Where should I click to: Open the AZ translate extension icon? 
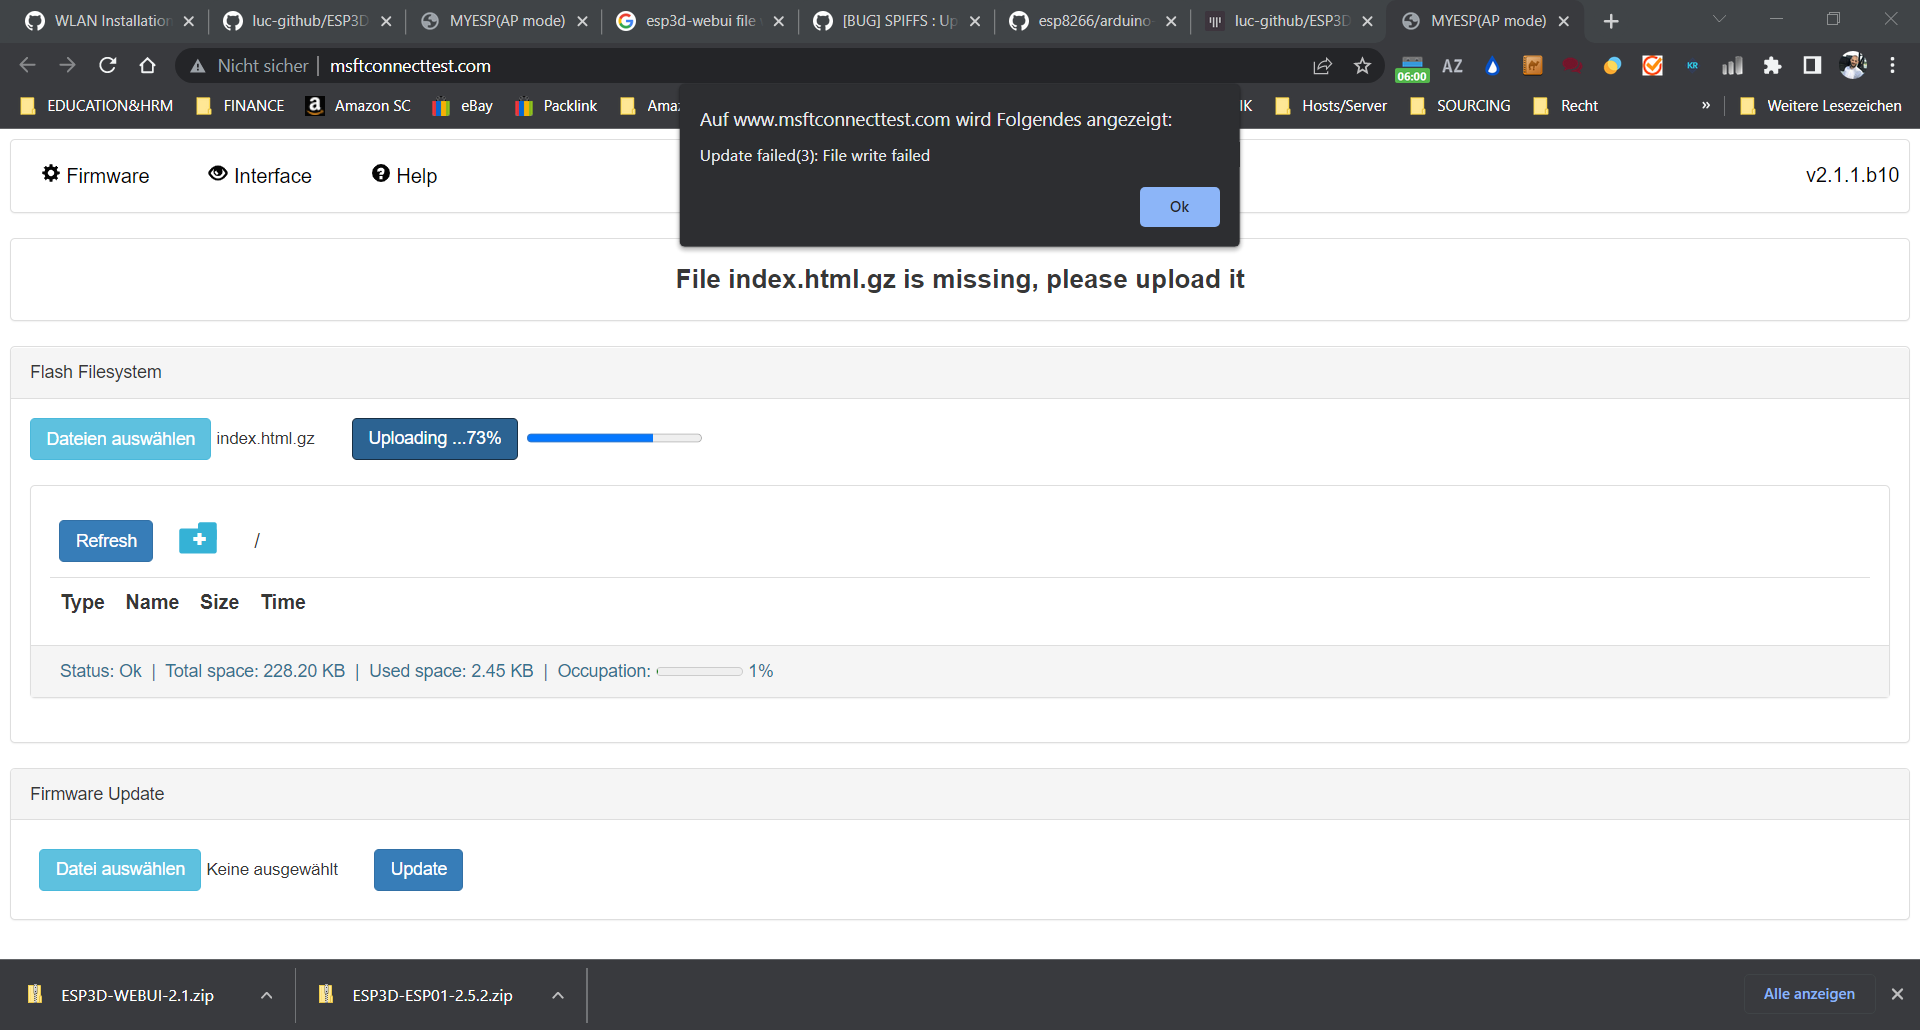click(1452, 66)
